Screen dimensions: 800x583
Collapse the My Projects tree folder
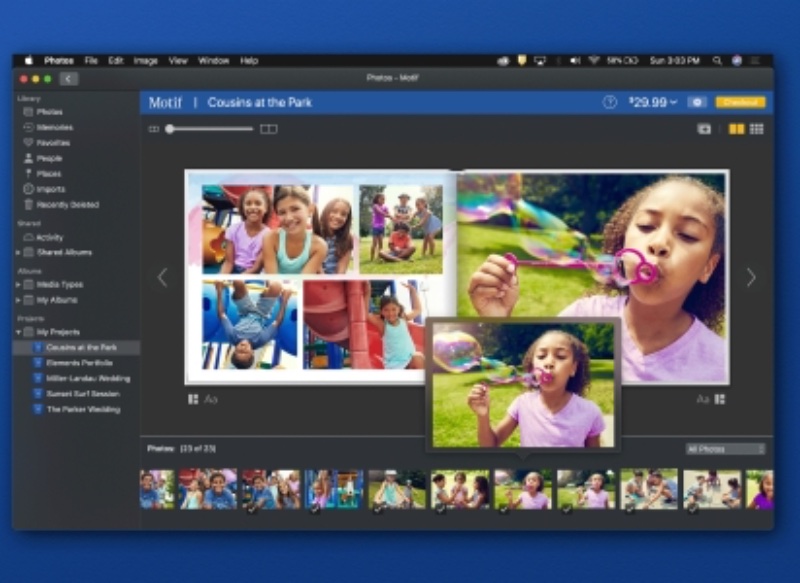[18, 332]
